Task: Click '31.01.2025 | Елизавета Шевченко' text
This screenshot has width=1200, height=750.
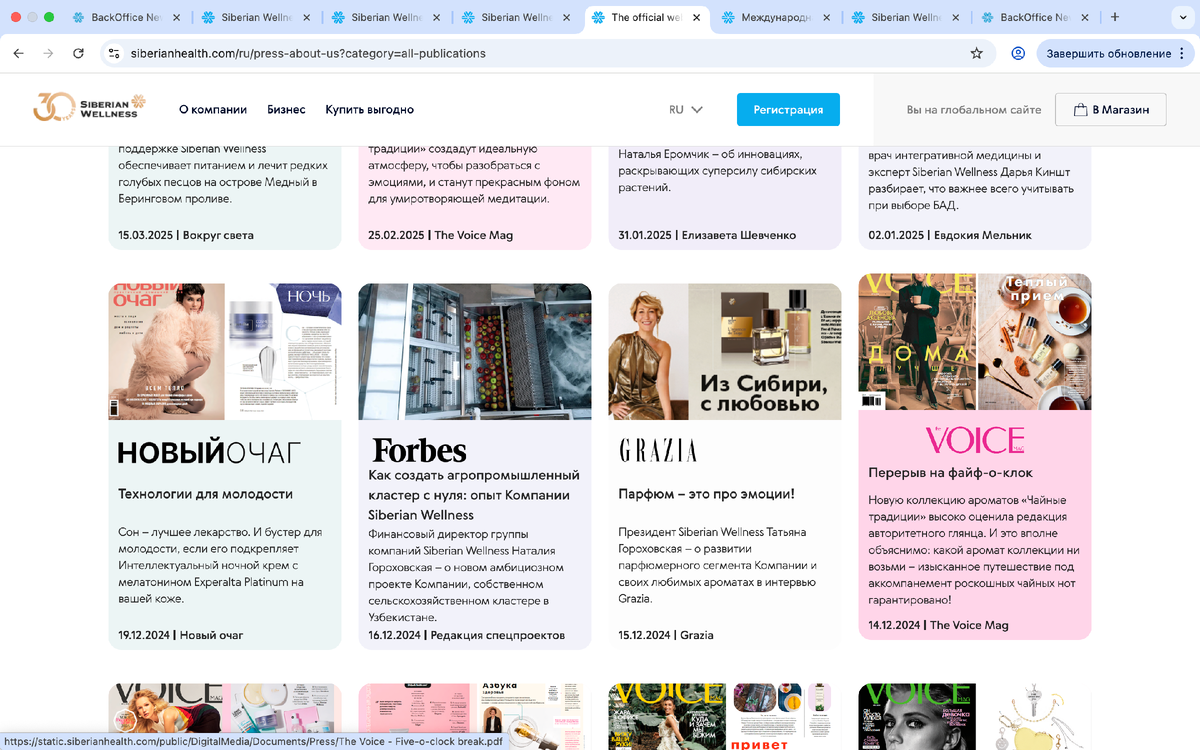Action: 707,235
